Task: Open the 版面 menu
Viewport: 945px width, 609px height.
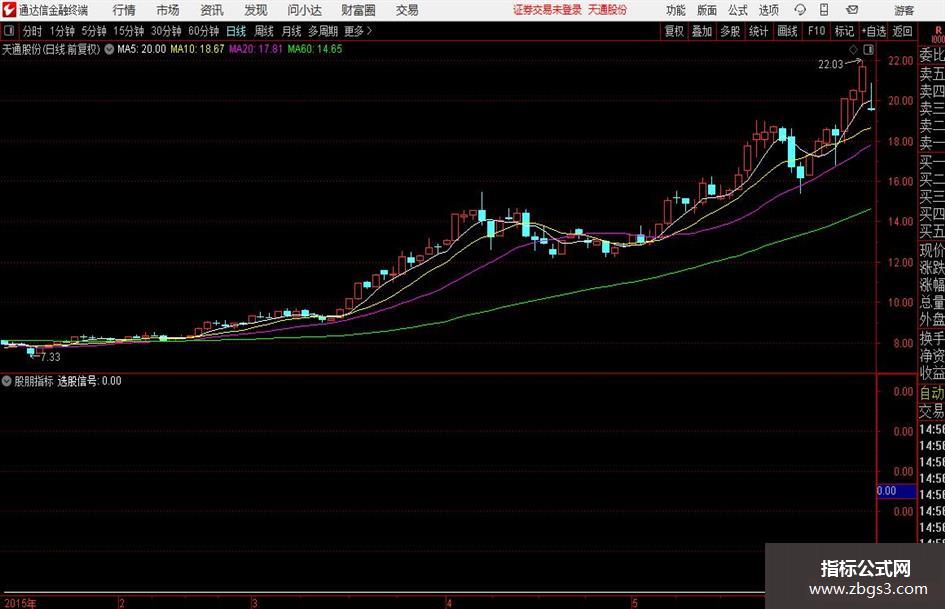Action: pyautogui.click(x=707, y=10)
